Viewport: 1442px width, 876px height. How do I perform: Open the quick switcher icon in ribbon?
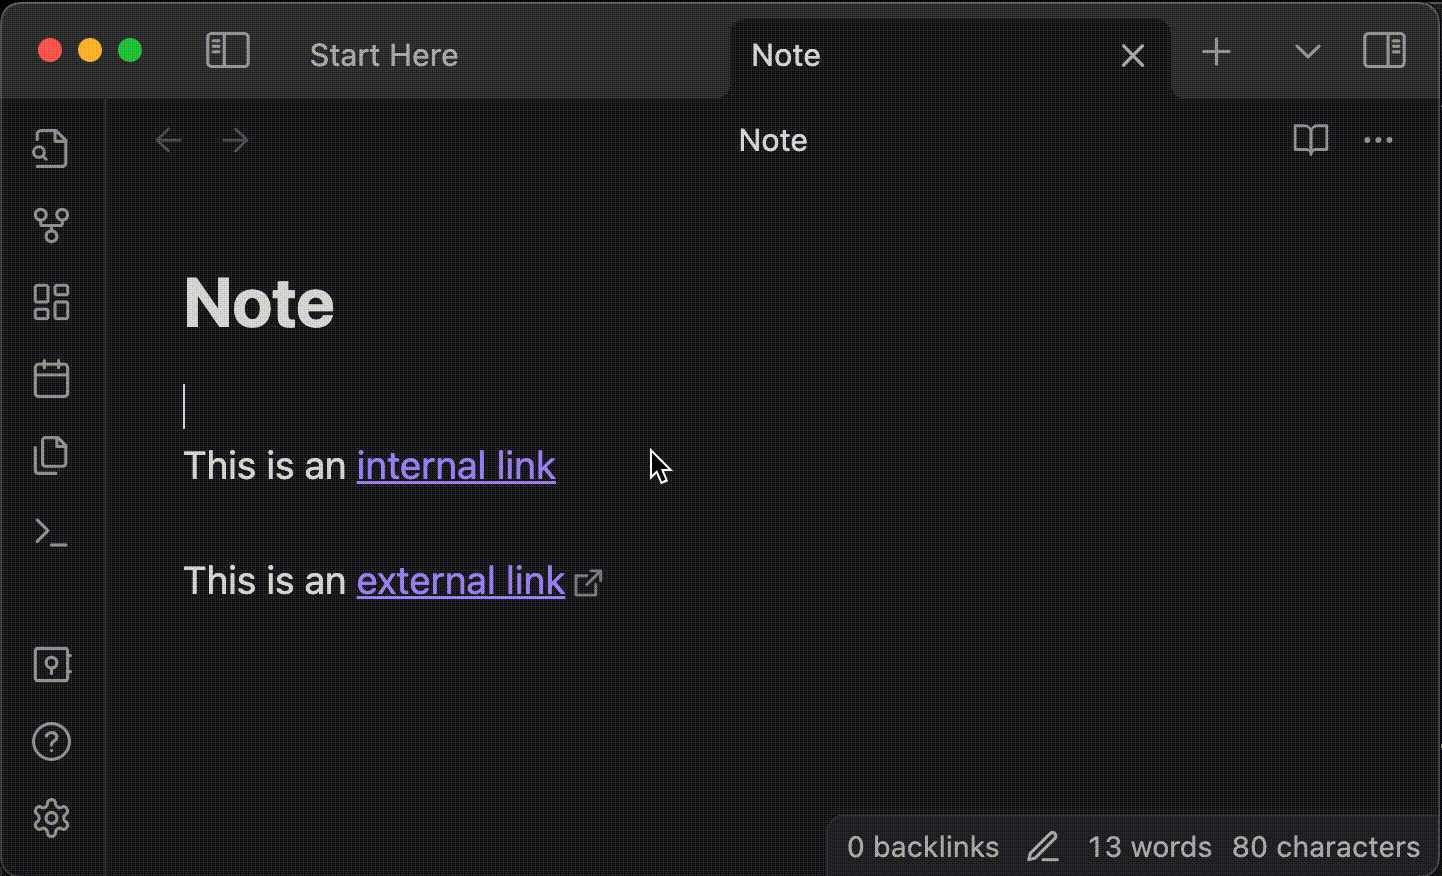pos(51,149)
